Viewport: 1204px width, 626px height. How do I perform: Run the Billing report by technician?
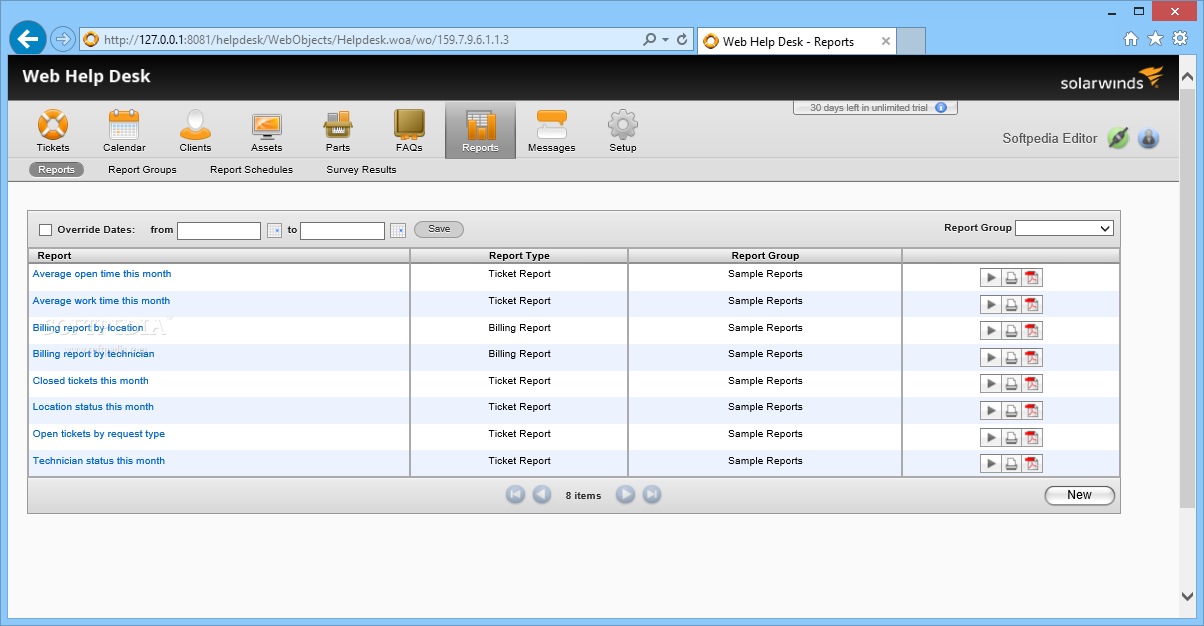pyautogui.click(x=991, y=357)
